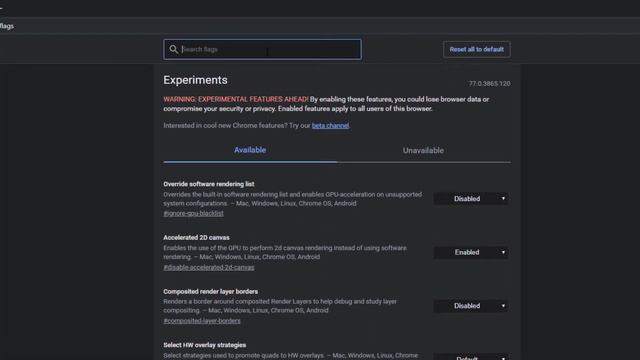The width and height of the screenshot is (640, 360).
Task: Click Accelerated 2D canvas title
Action: coord(196,238)
